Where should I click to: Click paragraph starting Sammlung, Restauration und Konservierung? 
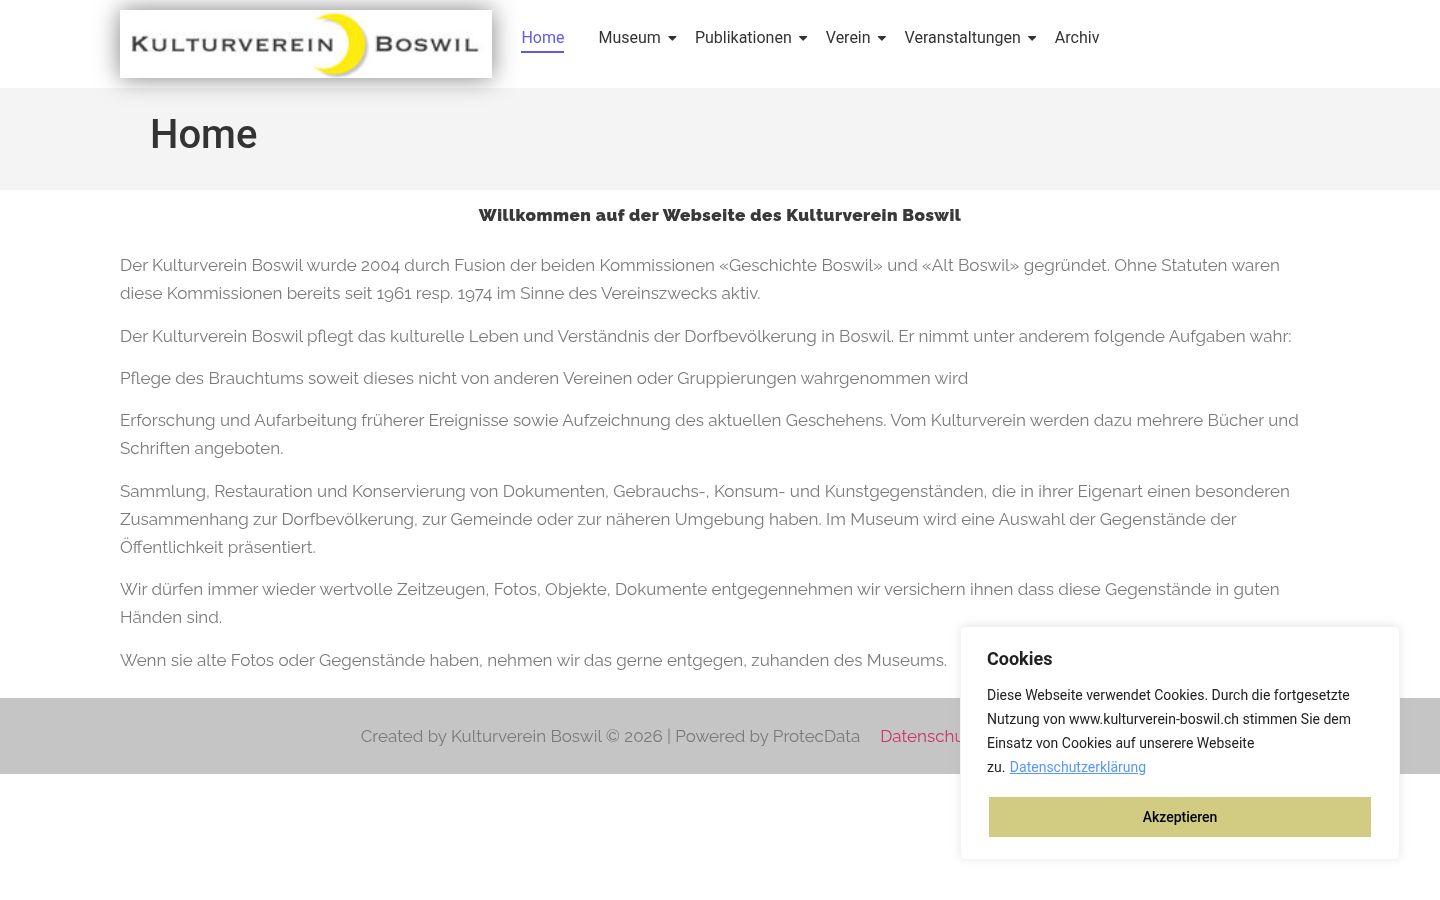point(705,519)
